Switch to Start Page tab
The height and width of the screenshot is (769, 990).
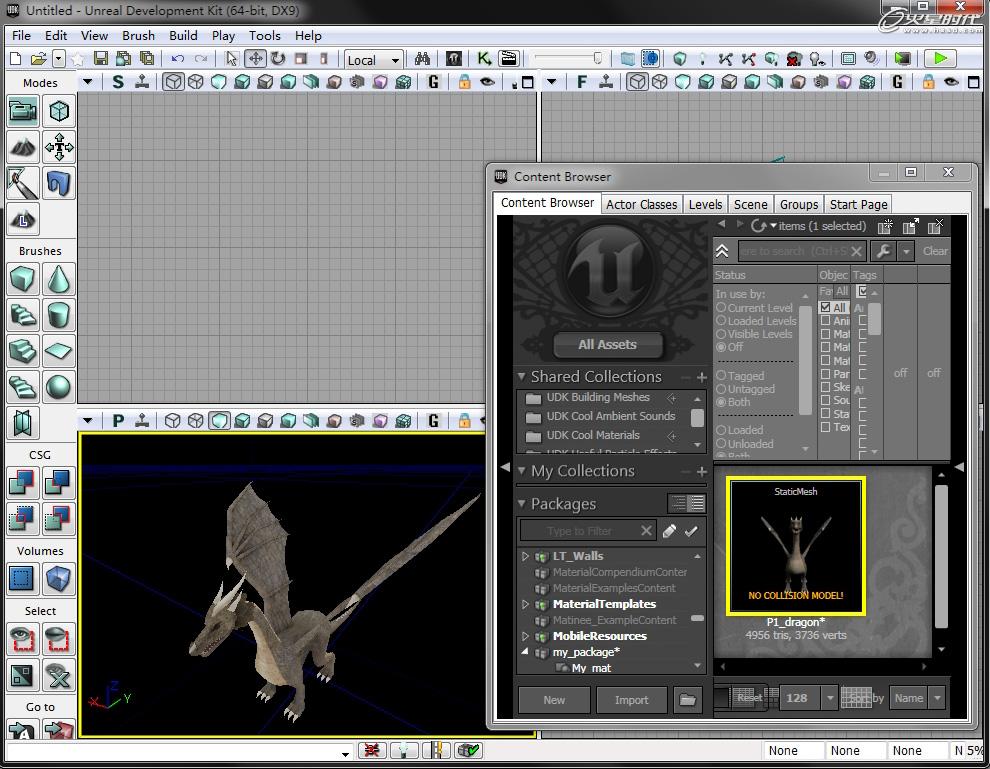[x=859, y=205]
